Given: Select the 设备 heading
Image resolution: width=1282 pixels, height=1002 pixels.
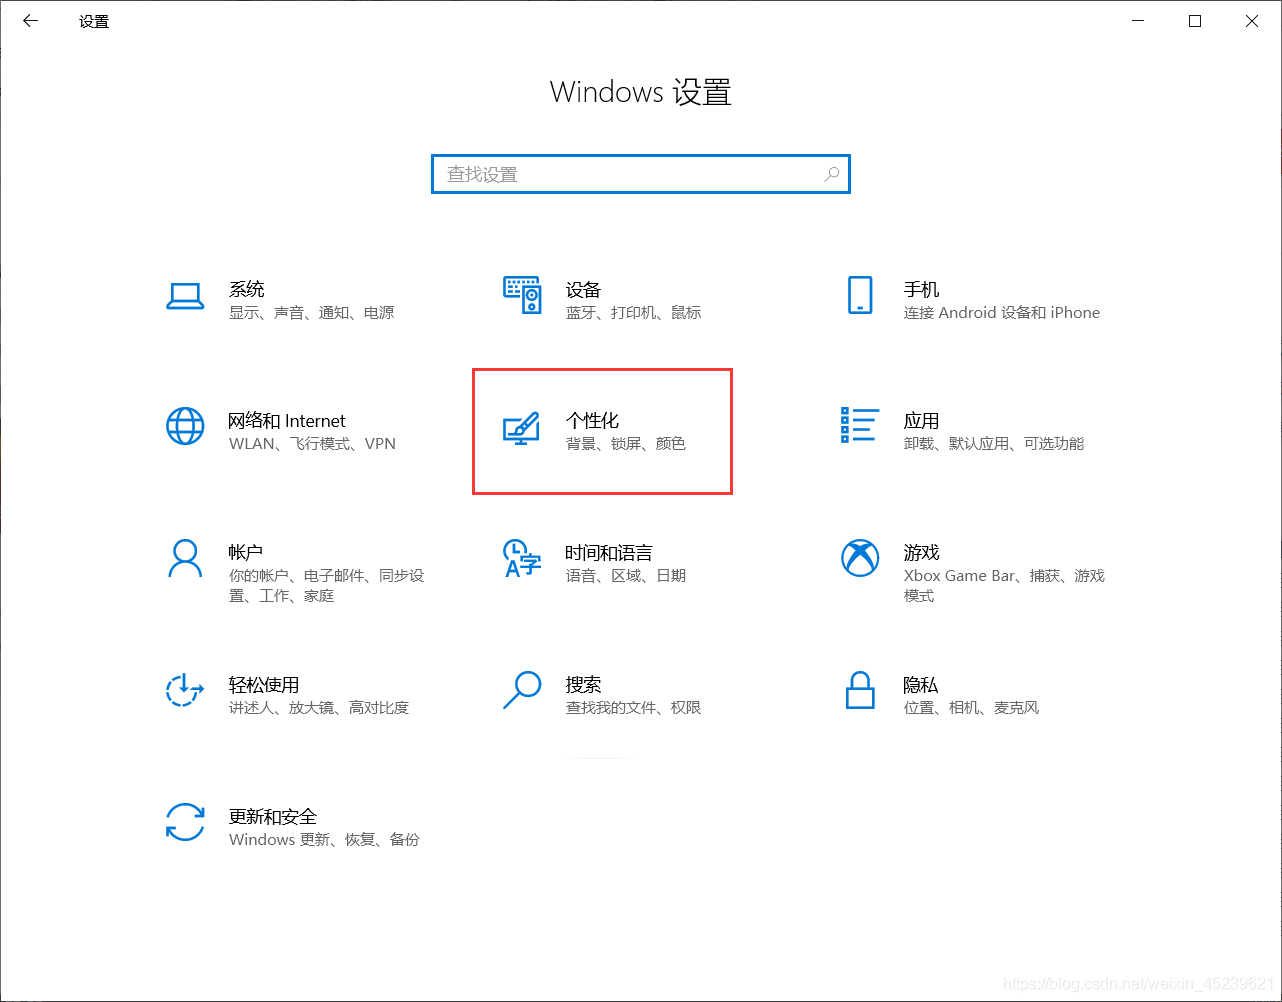Looking at the screenshot, I should (583, 290).
